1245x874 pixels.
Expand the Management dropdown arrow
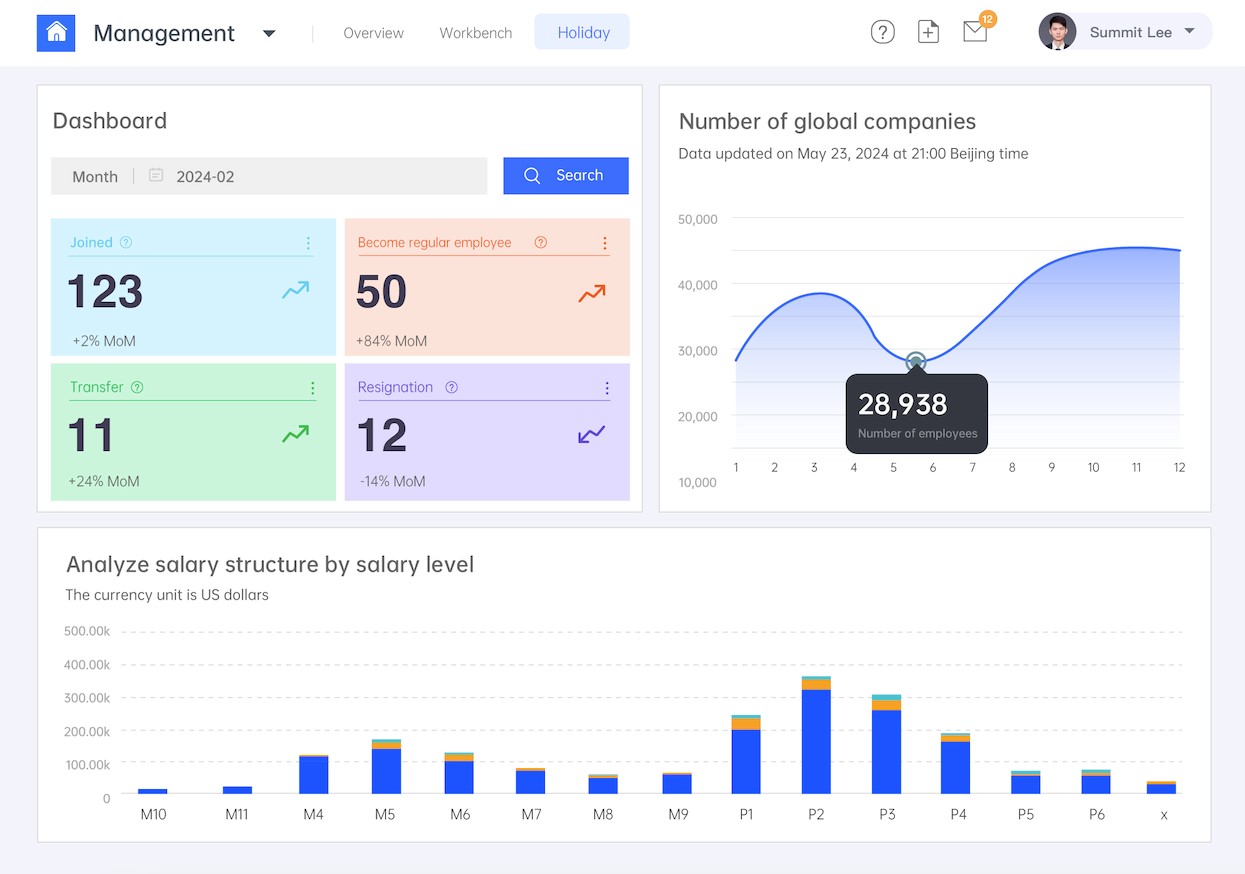(269, 33)
